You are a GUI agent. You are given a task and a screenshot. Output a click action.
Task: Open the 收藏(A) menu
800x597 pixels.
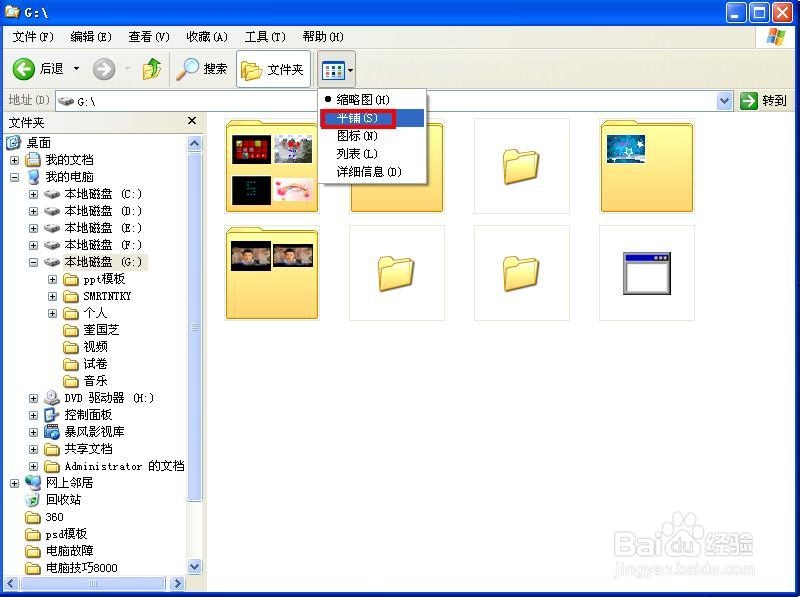[x=207, y=37]
